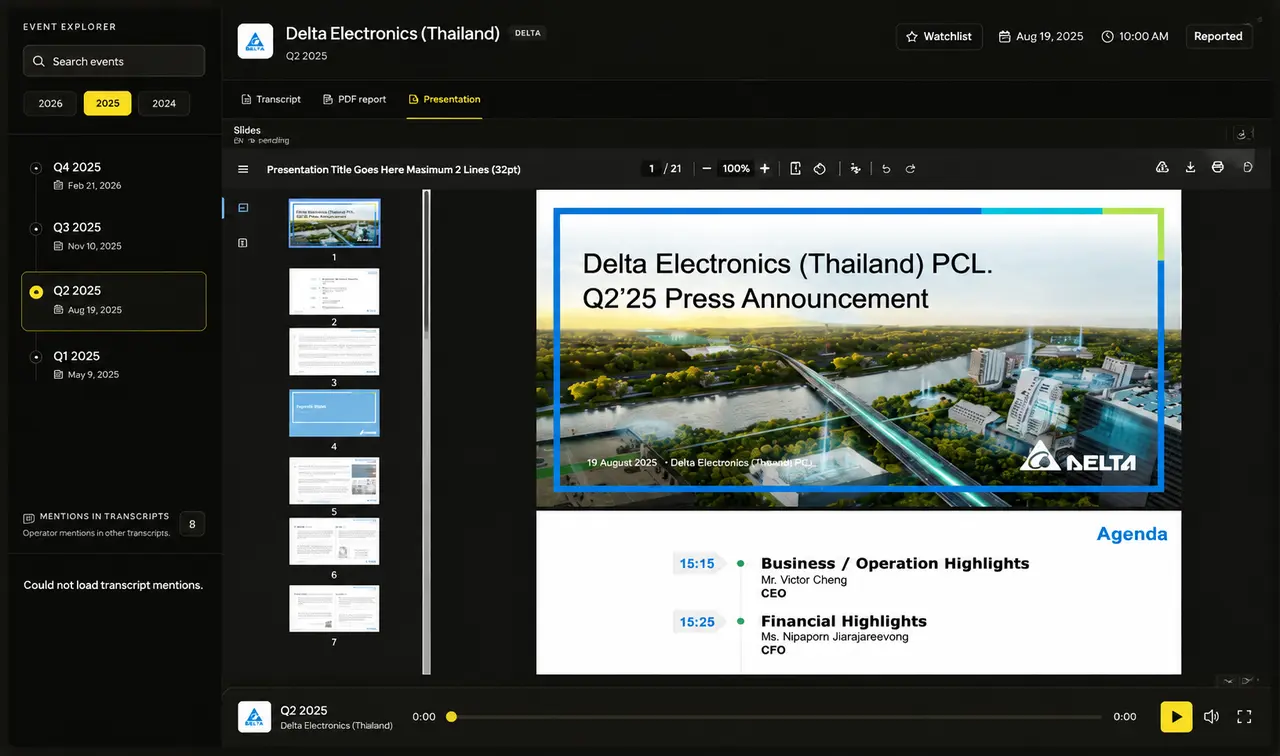Click the rotate page icon
1280x756 pixels.
820,169
